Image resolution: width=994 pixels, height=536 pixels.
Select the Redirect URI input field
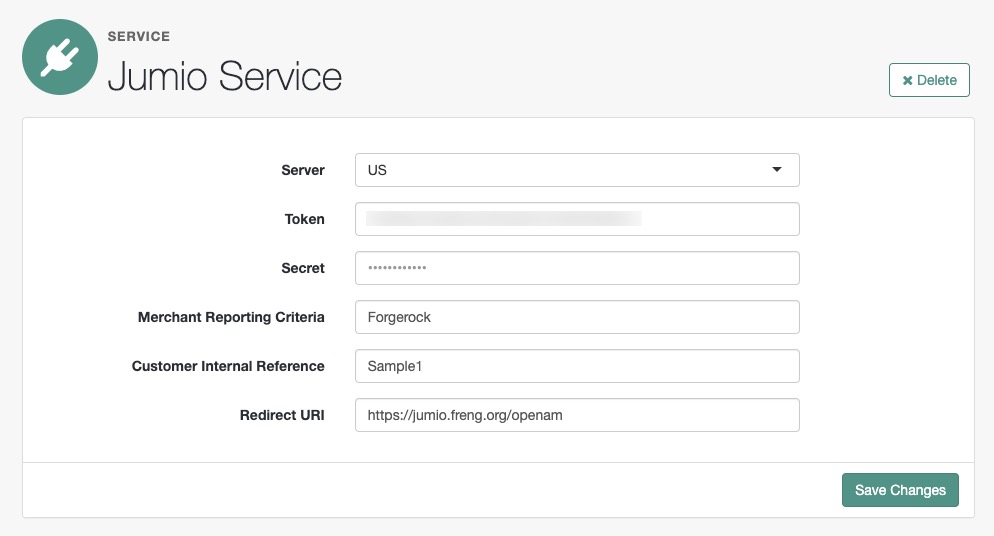[577, 415]
